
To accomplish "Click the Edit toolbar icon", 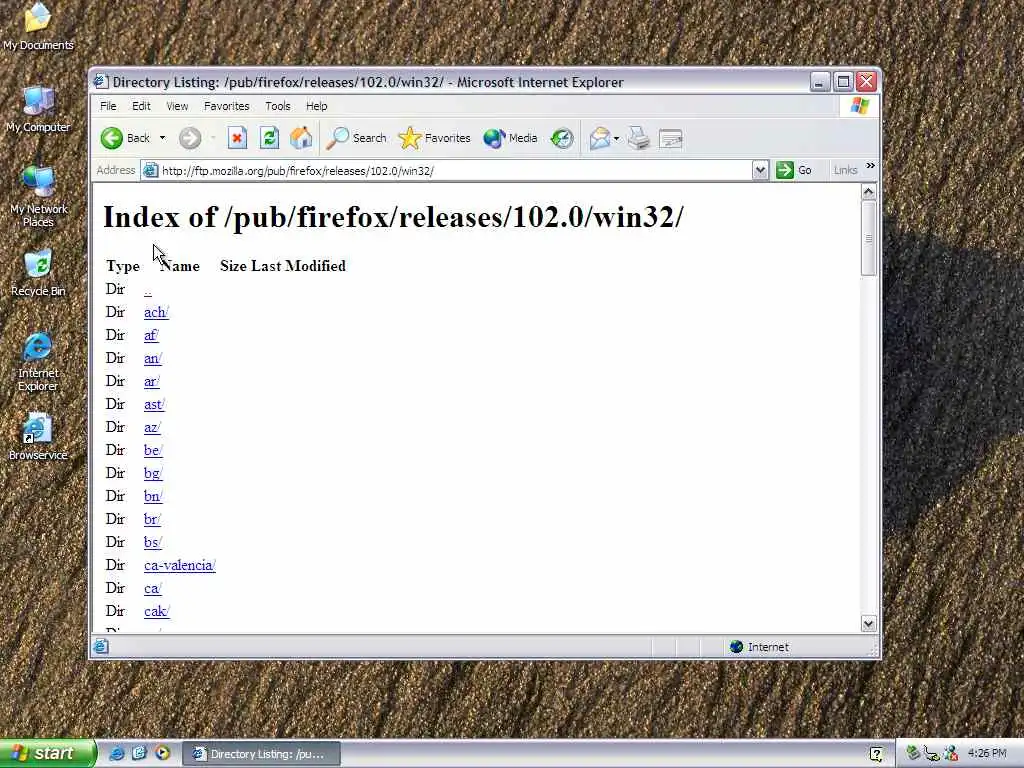I will [671, 138].
